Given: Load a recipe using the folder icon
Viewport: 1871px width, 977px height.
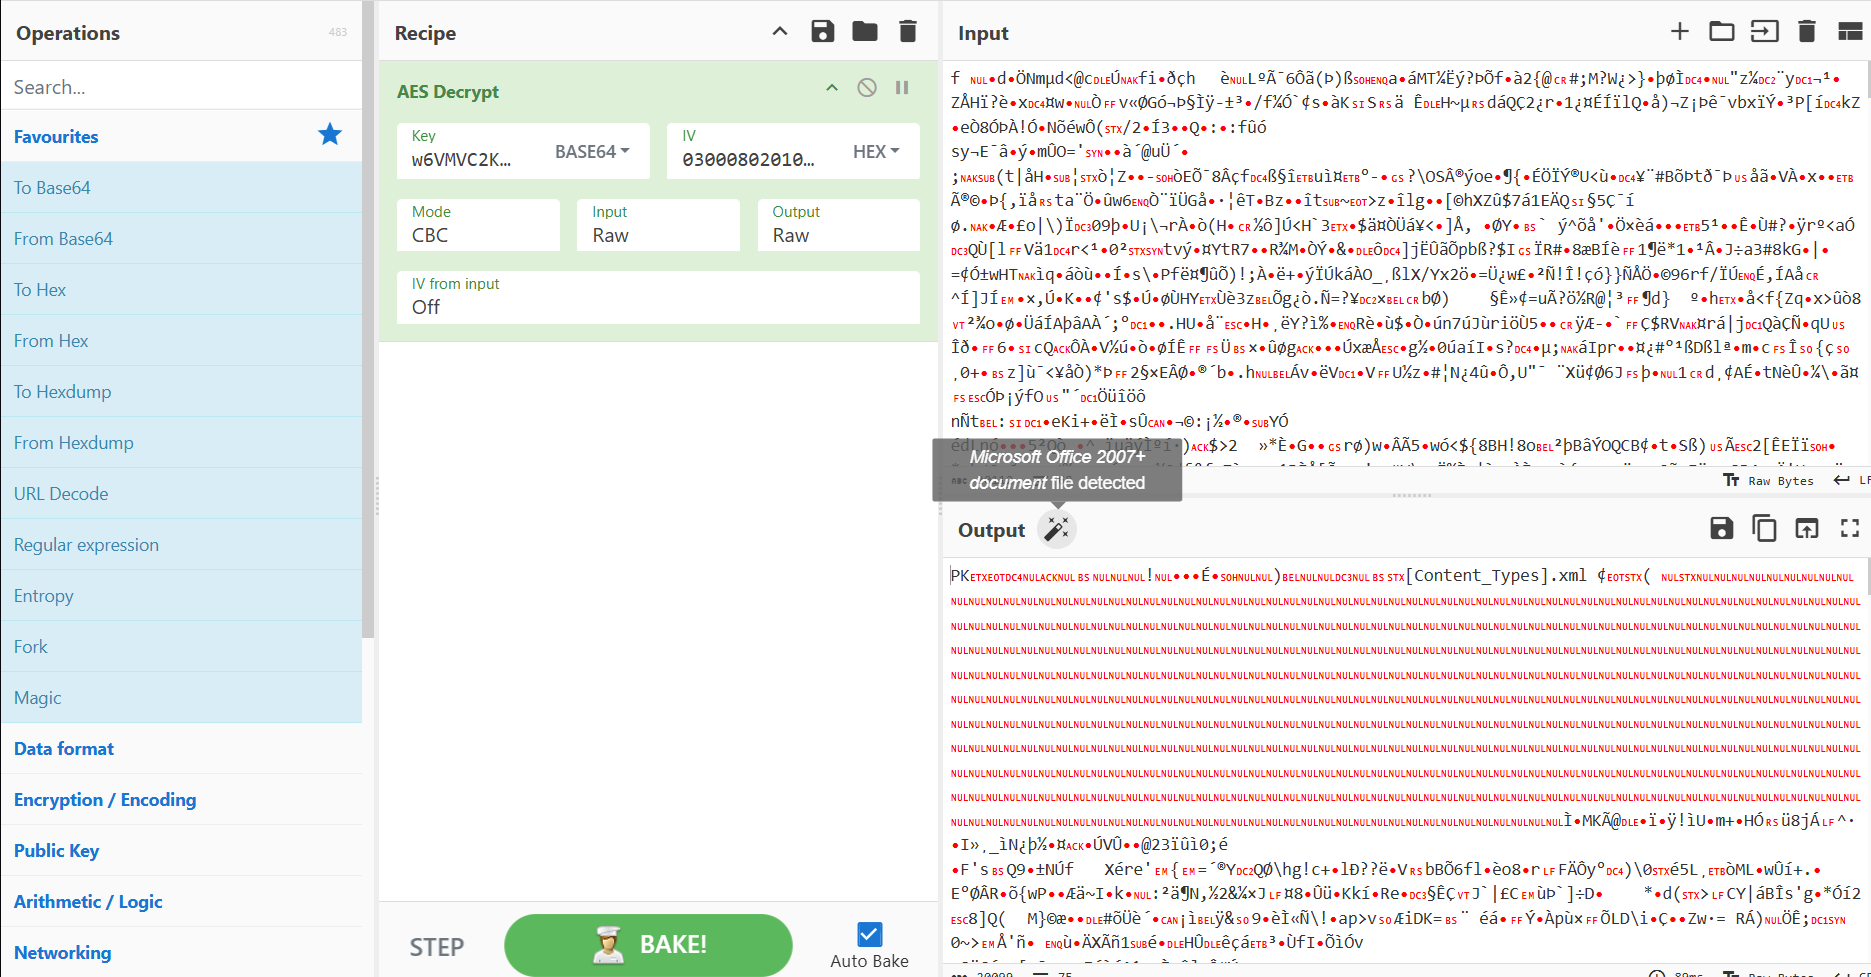Looking at the screenshot, I should point(865,32).
